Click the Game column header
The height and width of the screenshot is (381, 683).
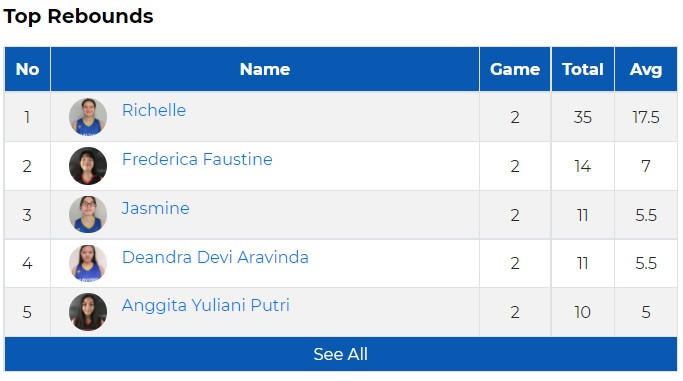point(515,69)
